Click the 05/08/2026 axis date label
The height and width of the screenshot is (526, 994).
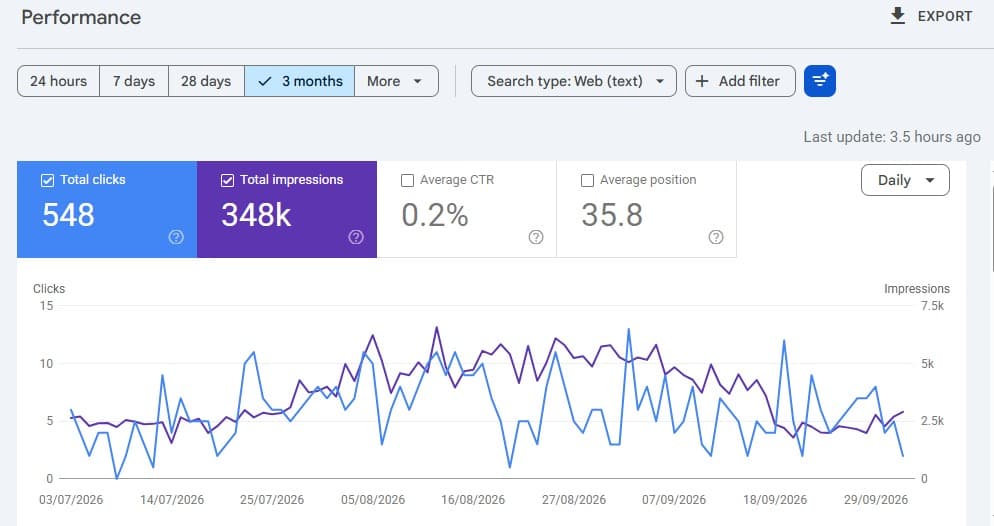pyautogui.click(x=373, y=499)
